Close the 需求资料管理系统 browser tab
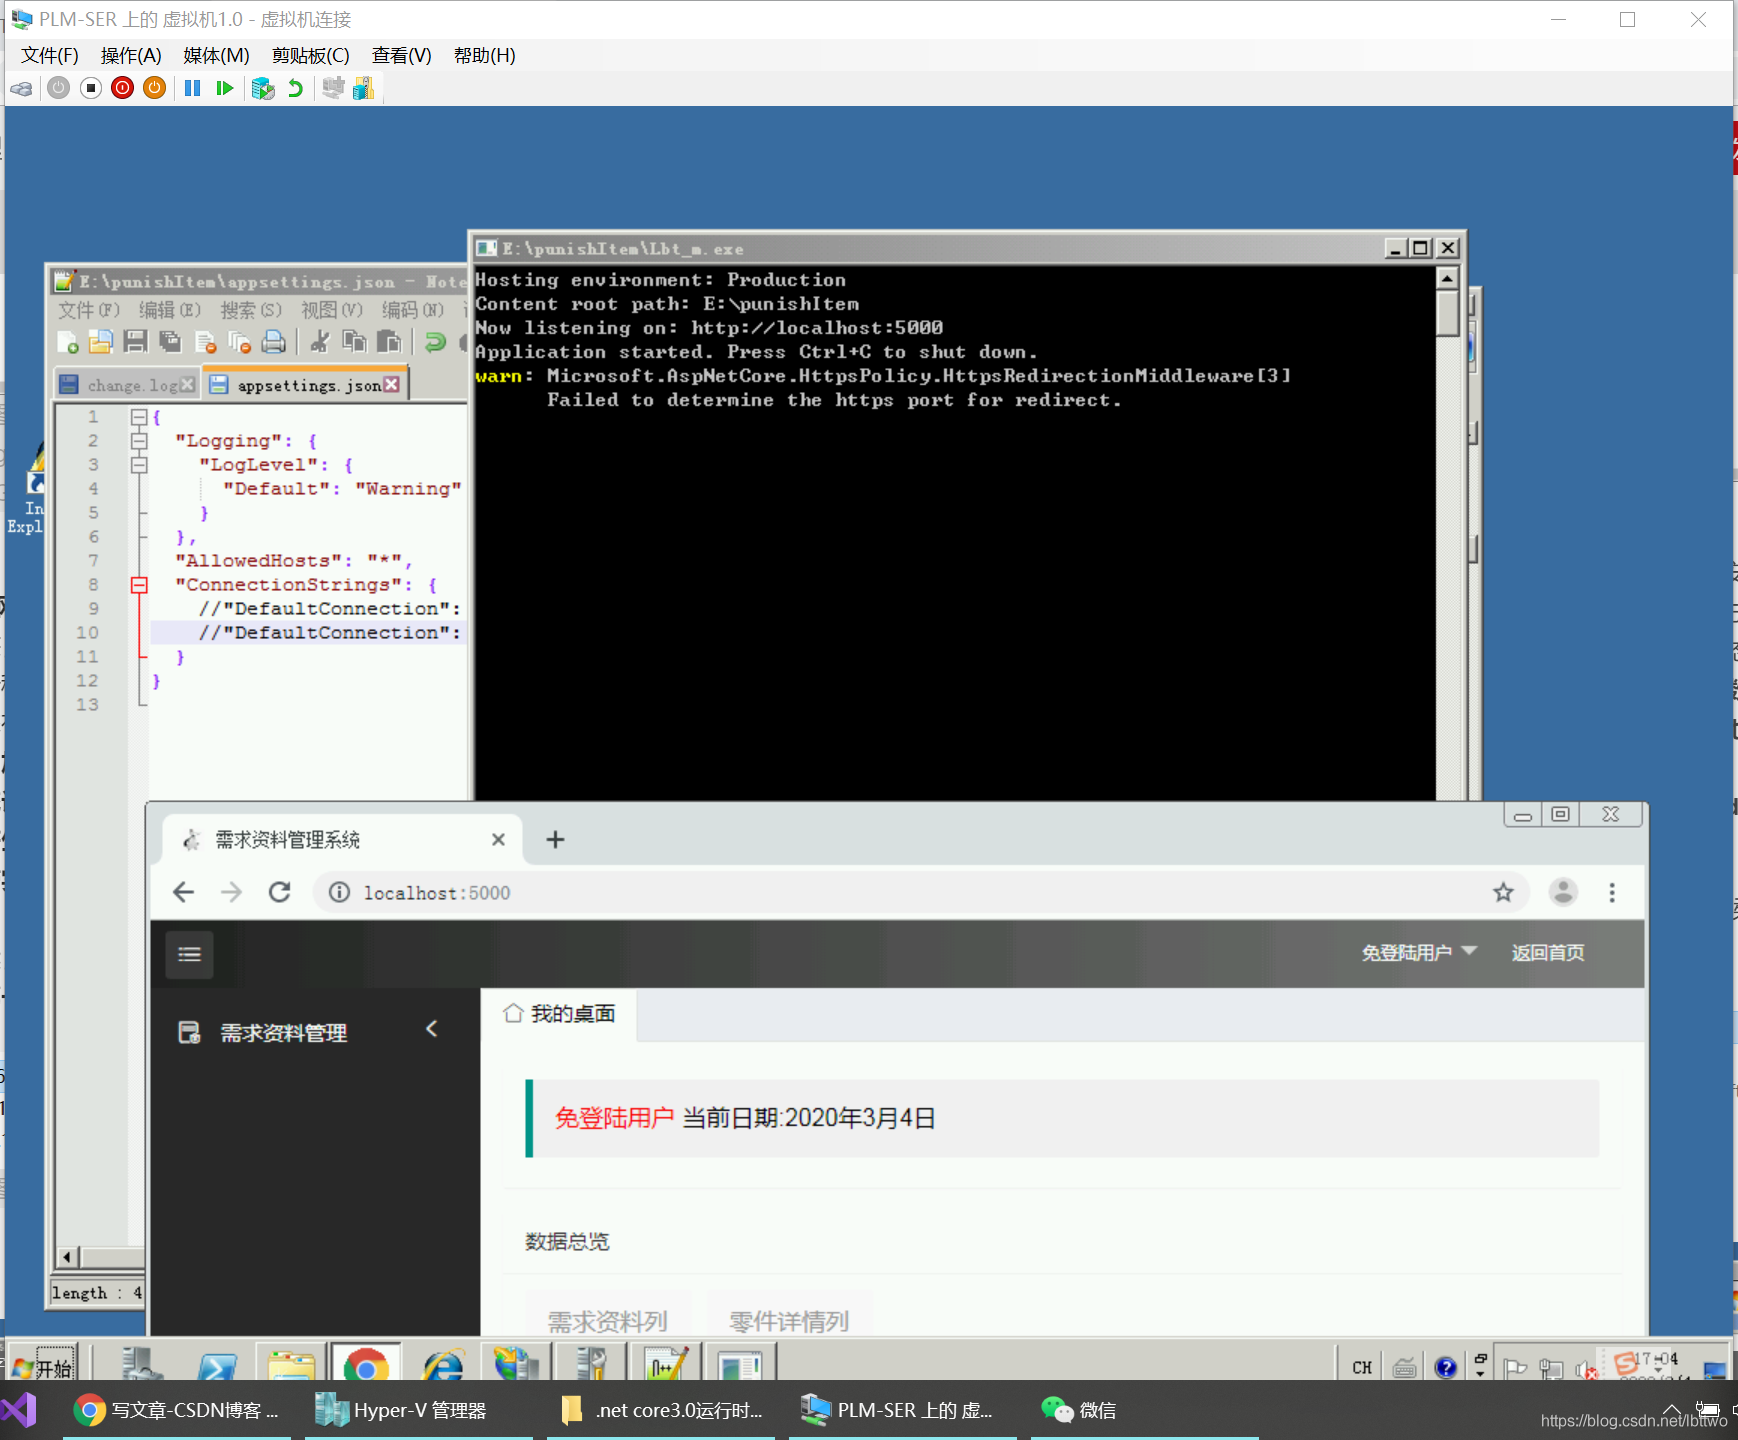The width and height of the screenshot is (1738, 1440). click(498, 840)
